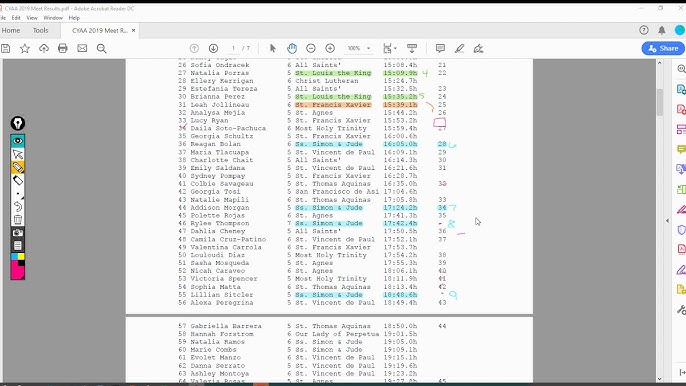Open the fit page options dropdown

389,49
